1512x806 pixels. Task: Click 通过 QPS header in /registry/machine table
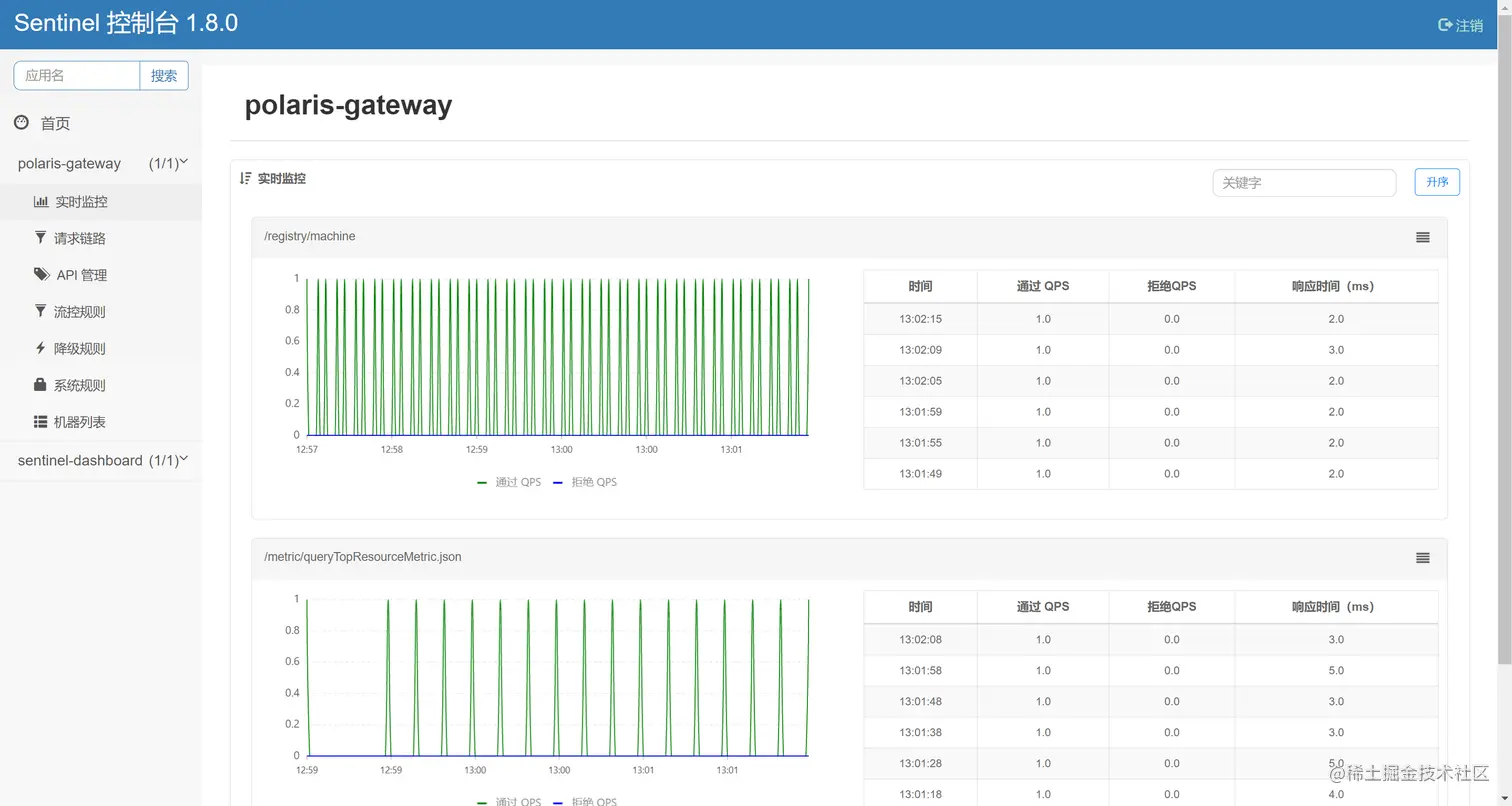(x=1043, y=286)
